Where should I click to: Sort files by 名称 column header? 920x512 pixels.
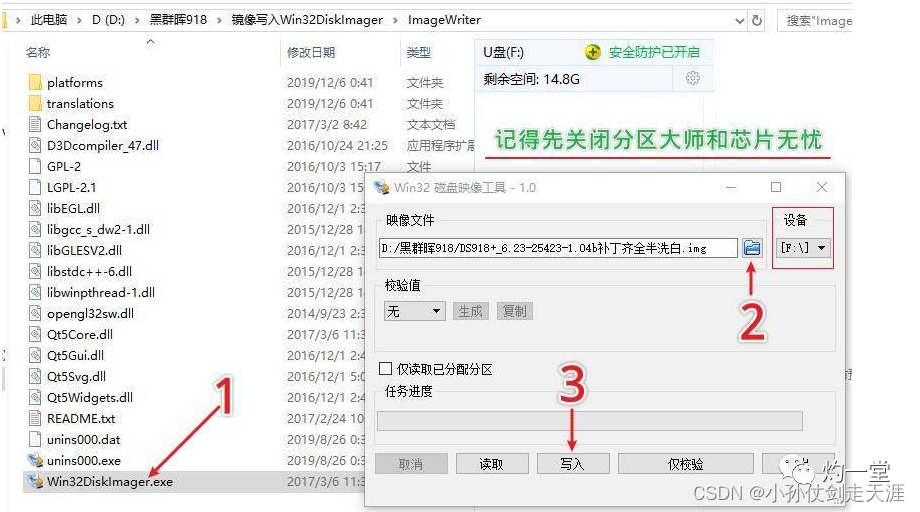click(38, 53)
